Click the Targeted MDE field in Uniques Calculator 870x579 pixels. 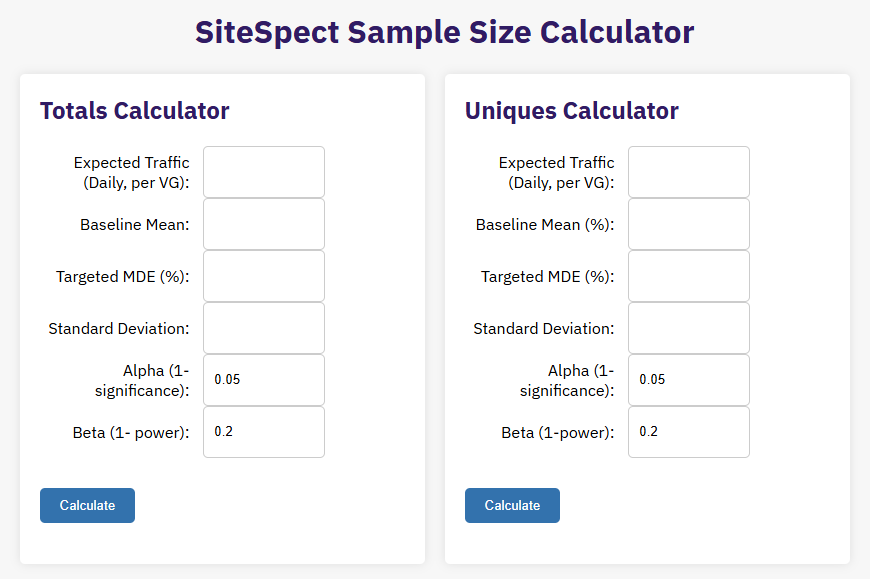[x=688, y=275]
